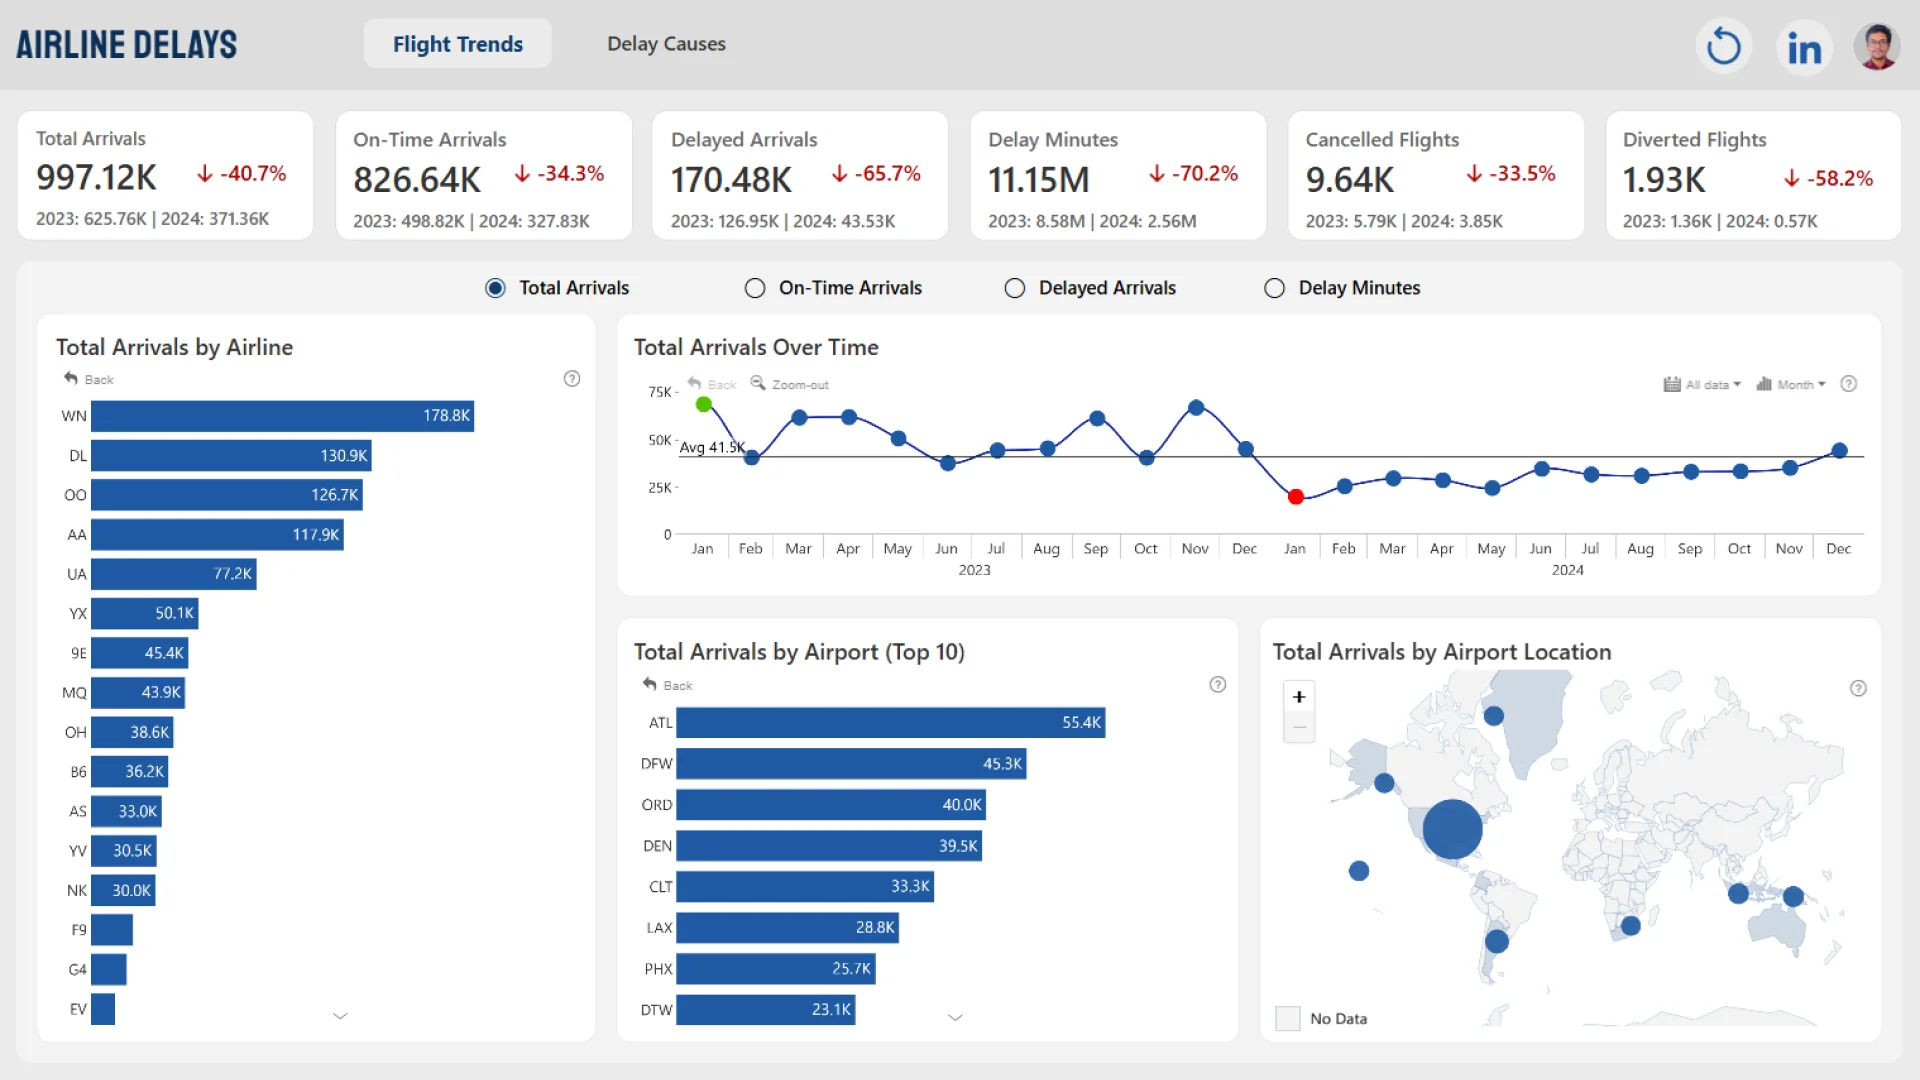The image size is (1920, 1080).
Task: Select the UA airline bar showing 77.2K
Action: (174, 574)
